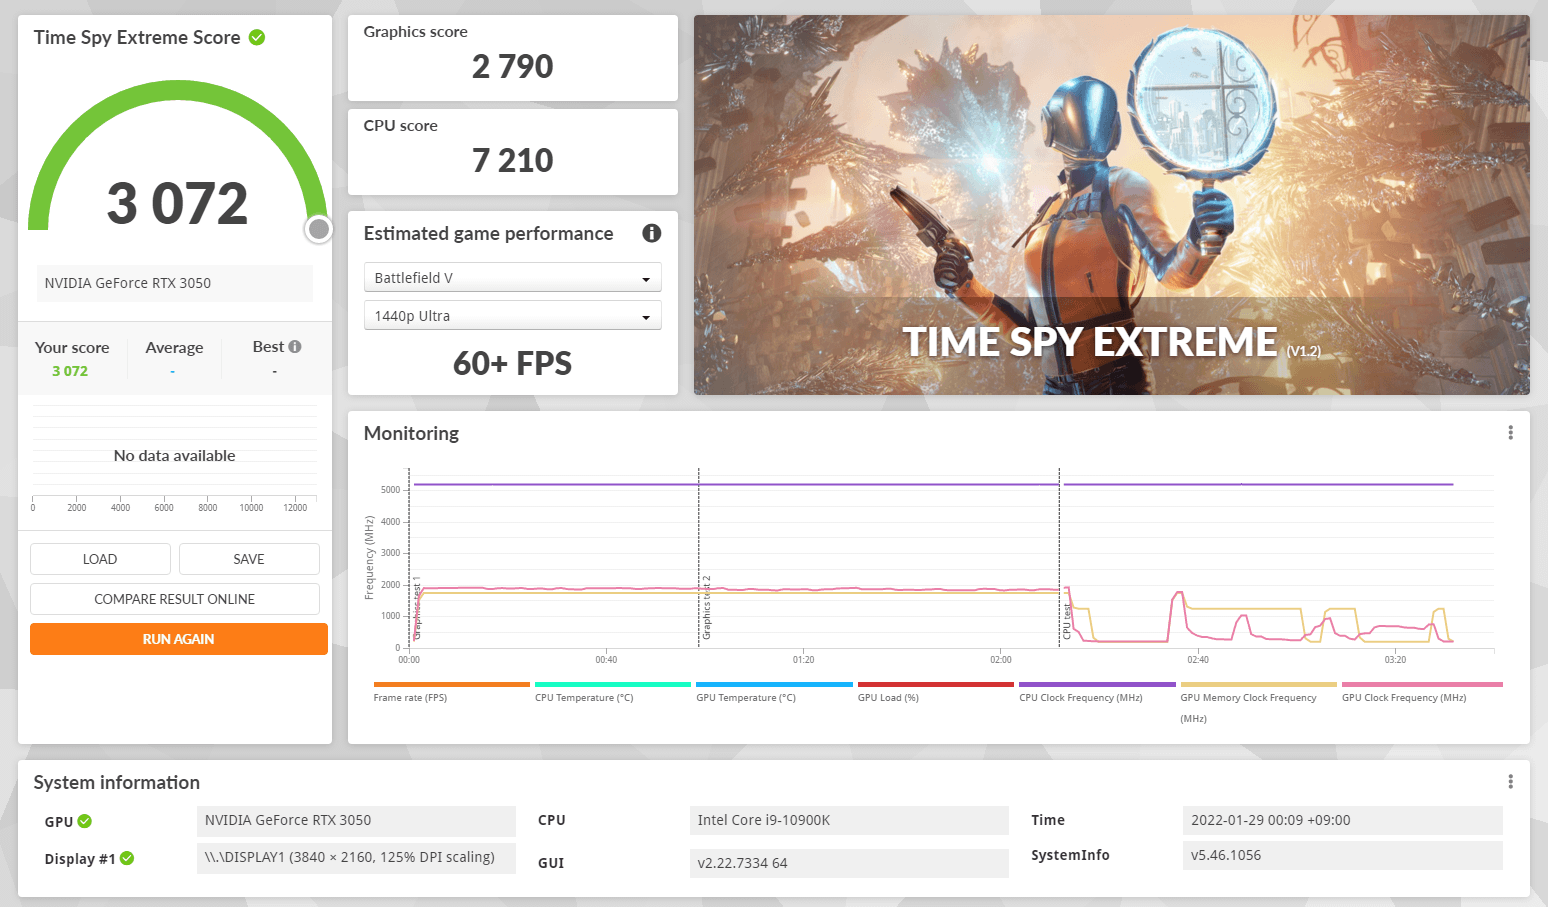
Task: Toggle CPU Temperature legend series
Action: [613, 692]
